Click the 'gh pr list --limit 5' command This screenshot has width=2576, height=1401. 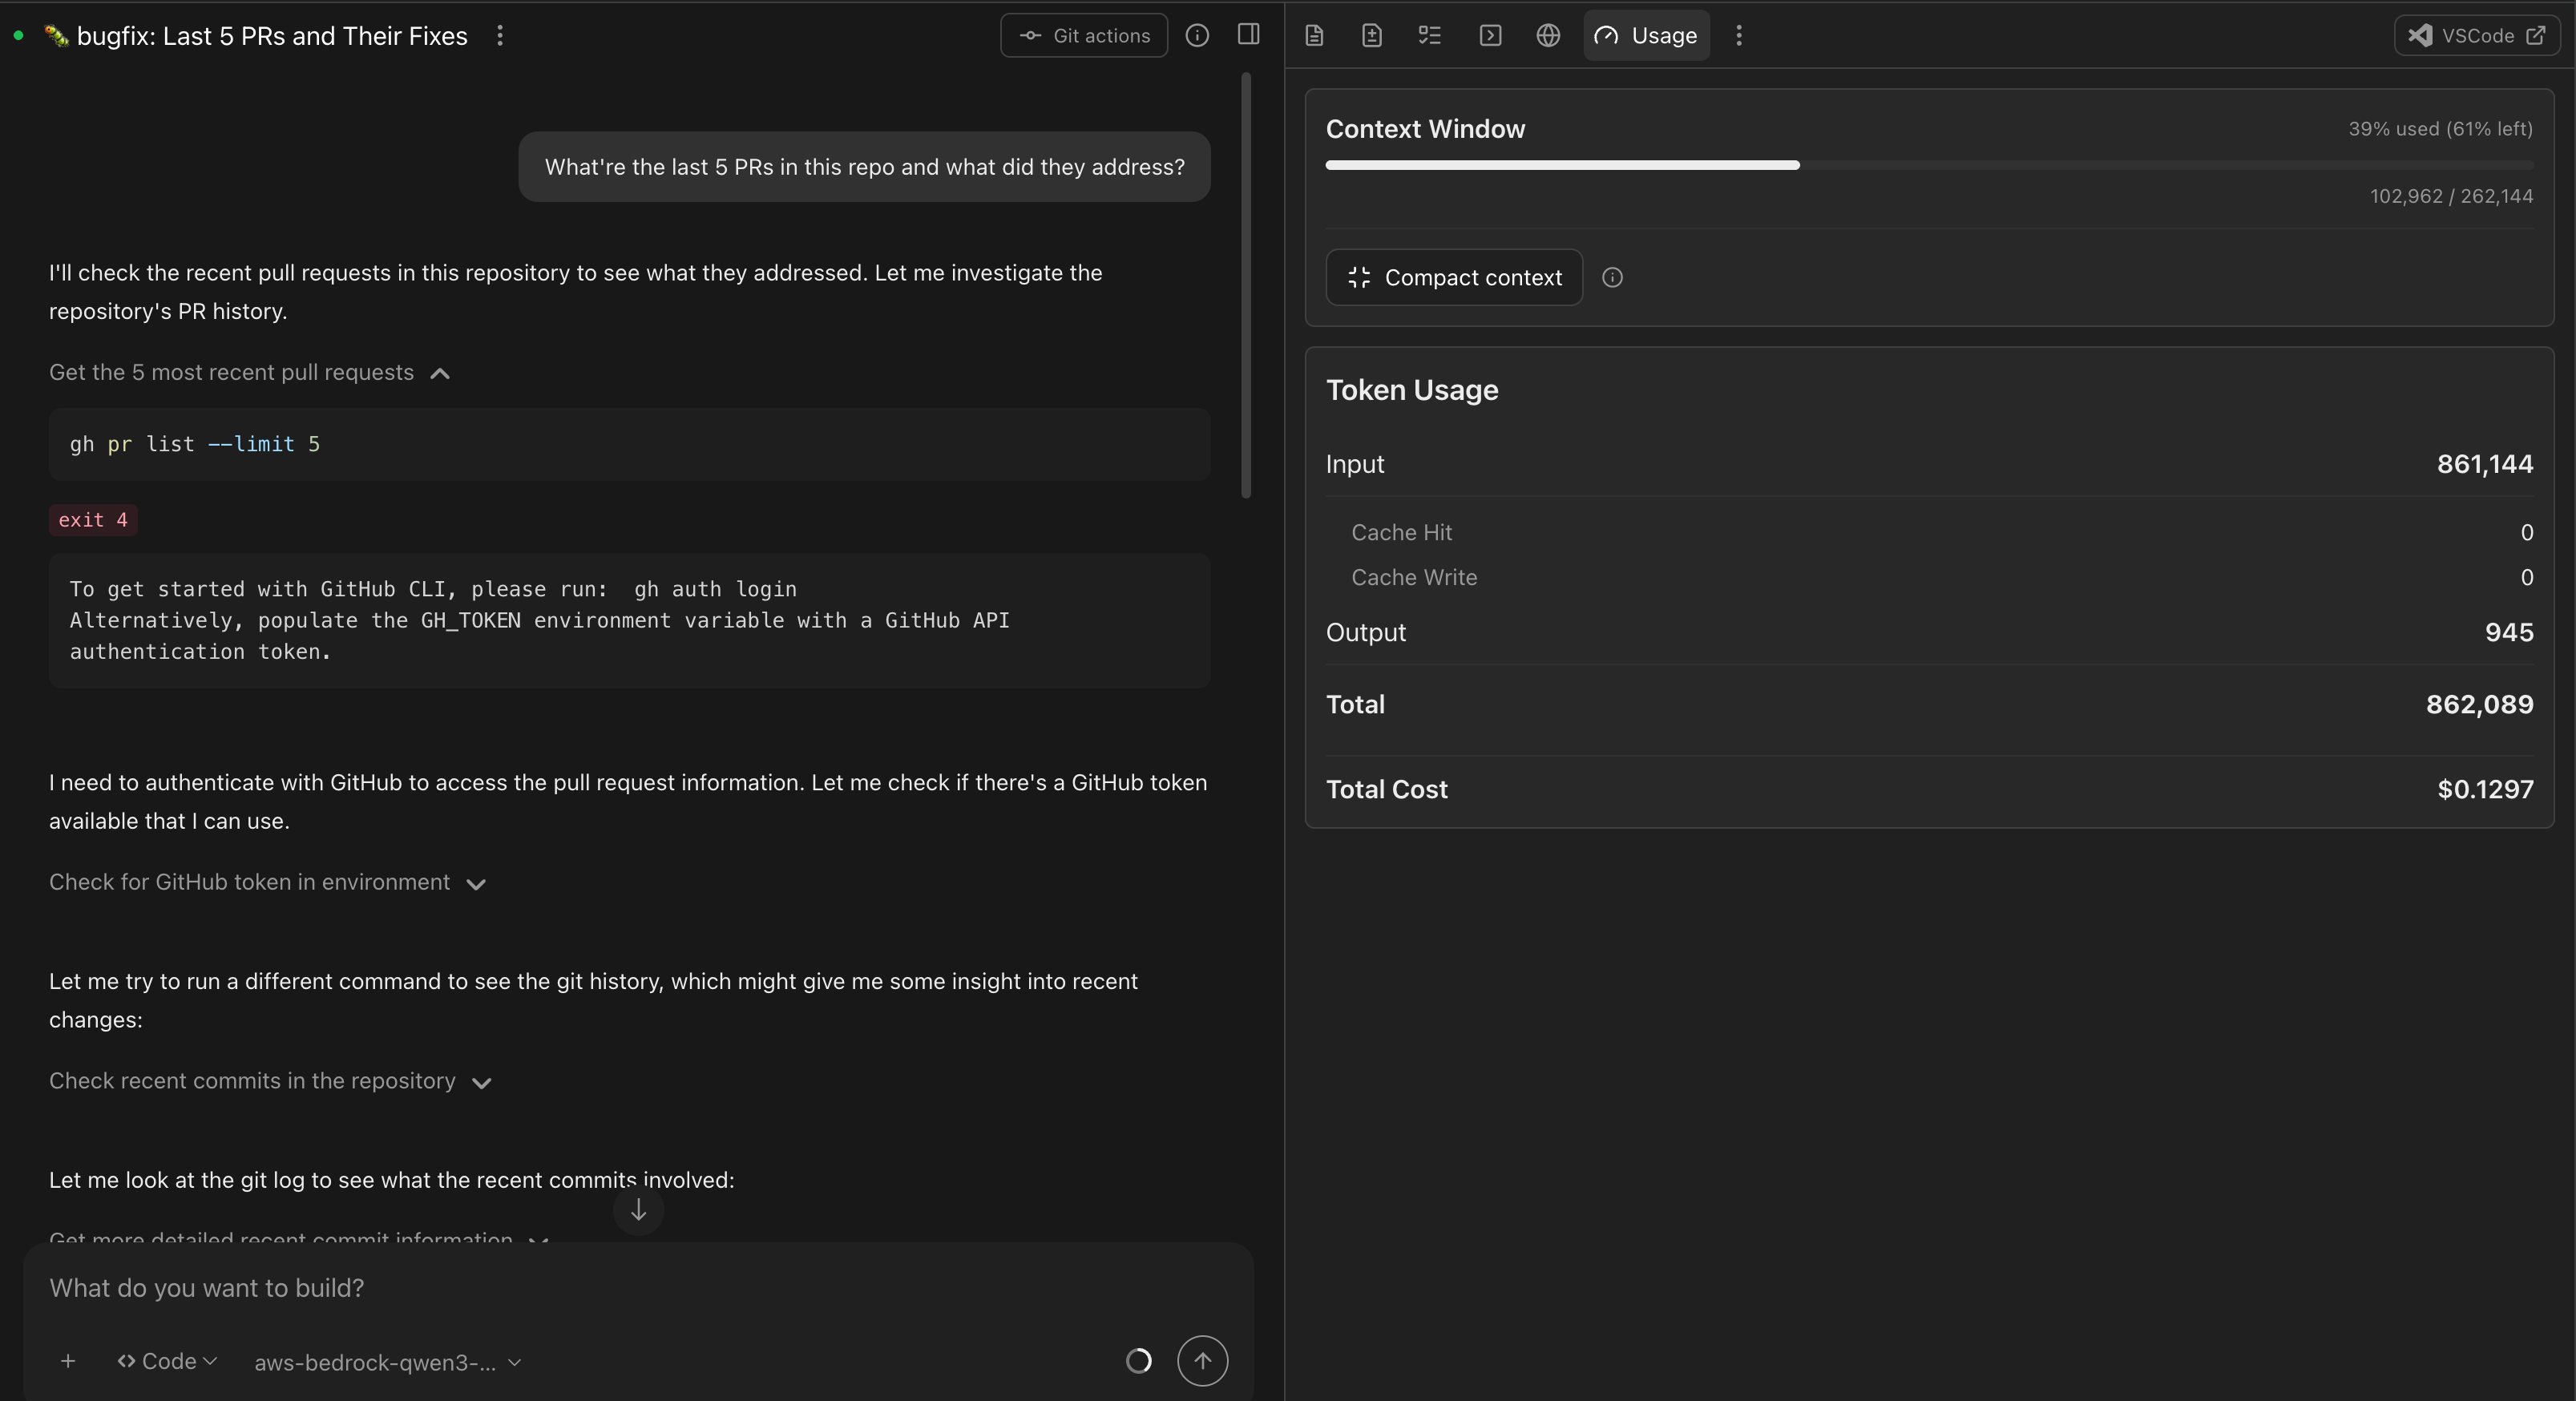[x=195, y=444]
